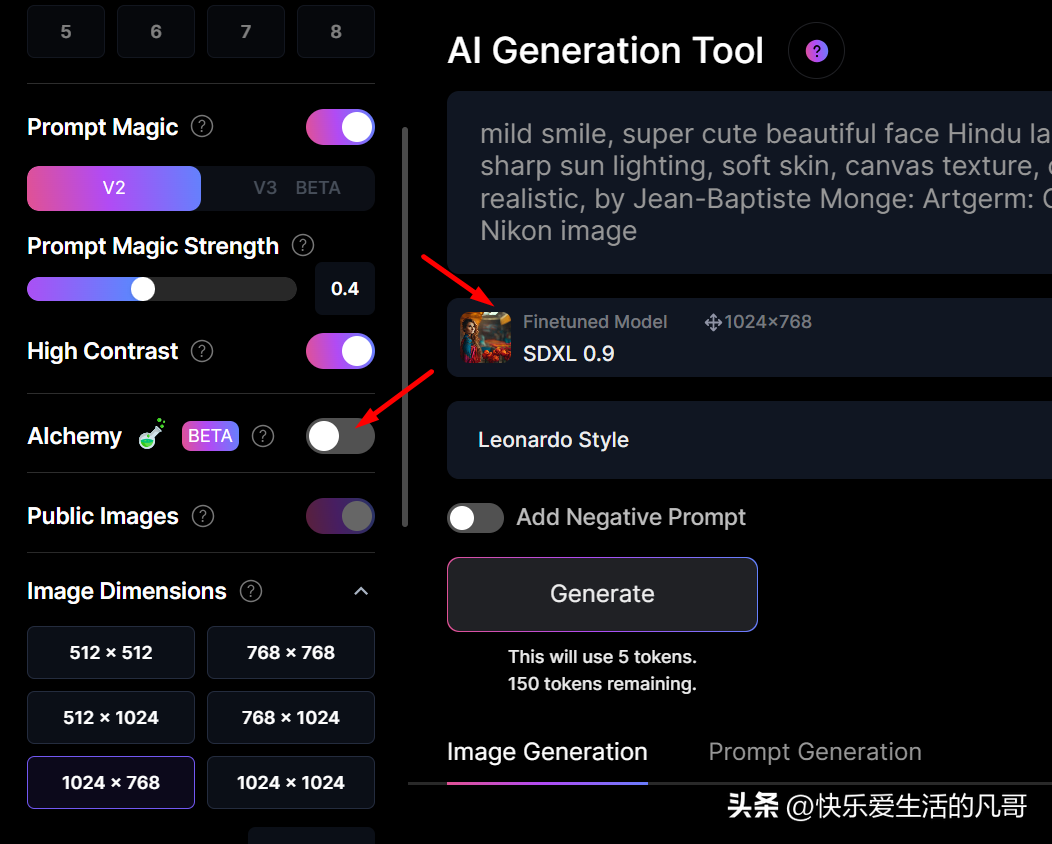Image resolution: width=1052 pixels, height=844 pixels.
Task: Open the purple help icon by title
Action: pyautogui.click(x=816, y=51)
